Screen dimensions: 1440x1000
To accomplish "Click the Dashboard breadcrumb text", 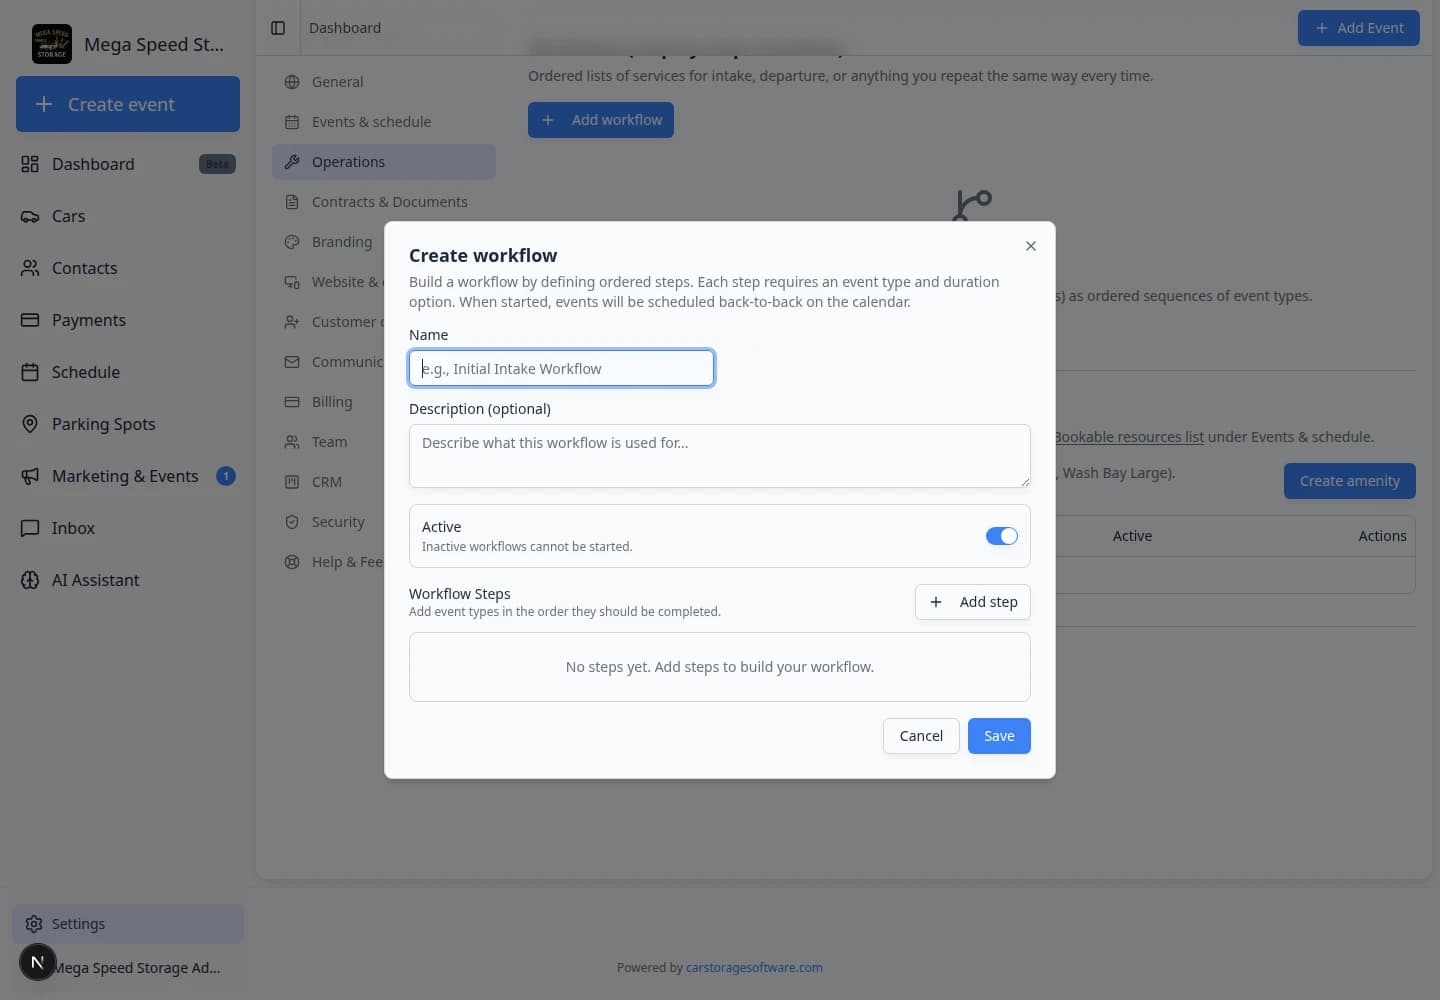I will (345, 28).
